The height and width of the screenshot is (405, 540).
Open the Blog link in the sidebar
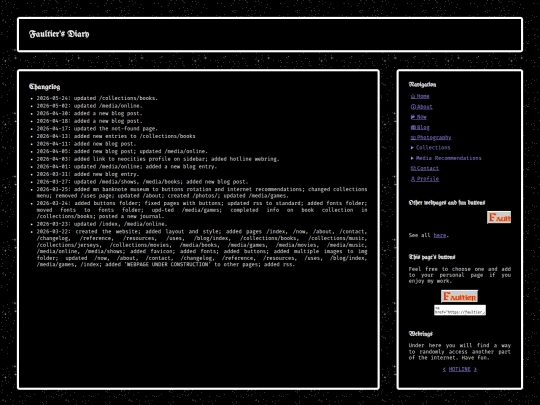click(420, 127)
